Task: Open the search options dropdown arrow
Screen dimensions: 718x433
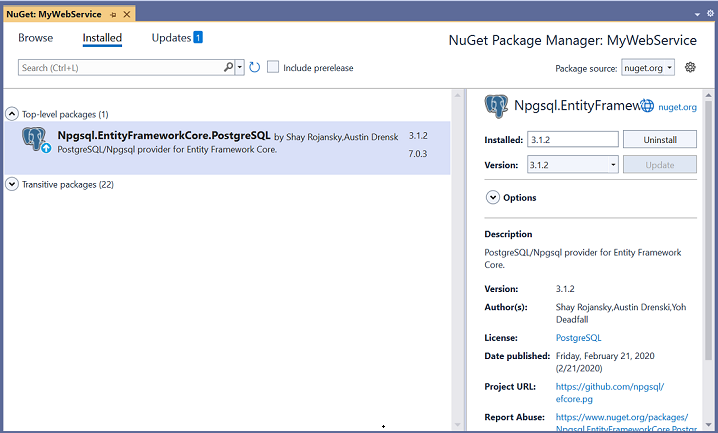Action: coord(239,67)
